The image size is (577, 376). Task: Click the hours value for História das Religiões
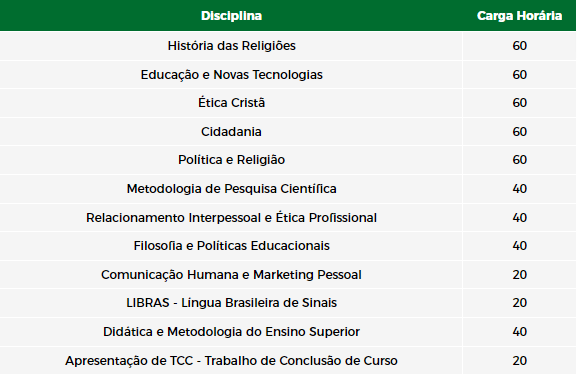point(520,46)
